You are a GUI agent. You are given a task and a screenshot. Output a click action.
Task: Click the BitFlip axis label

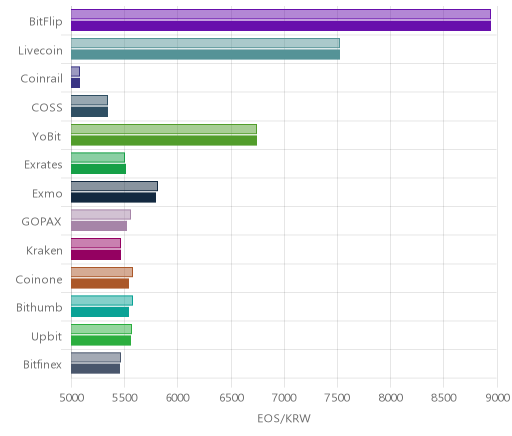[46, 22]
